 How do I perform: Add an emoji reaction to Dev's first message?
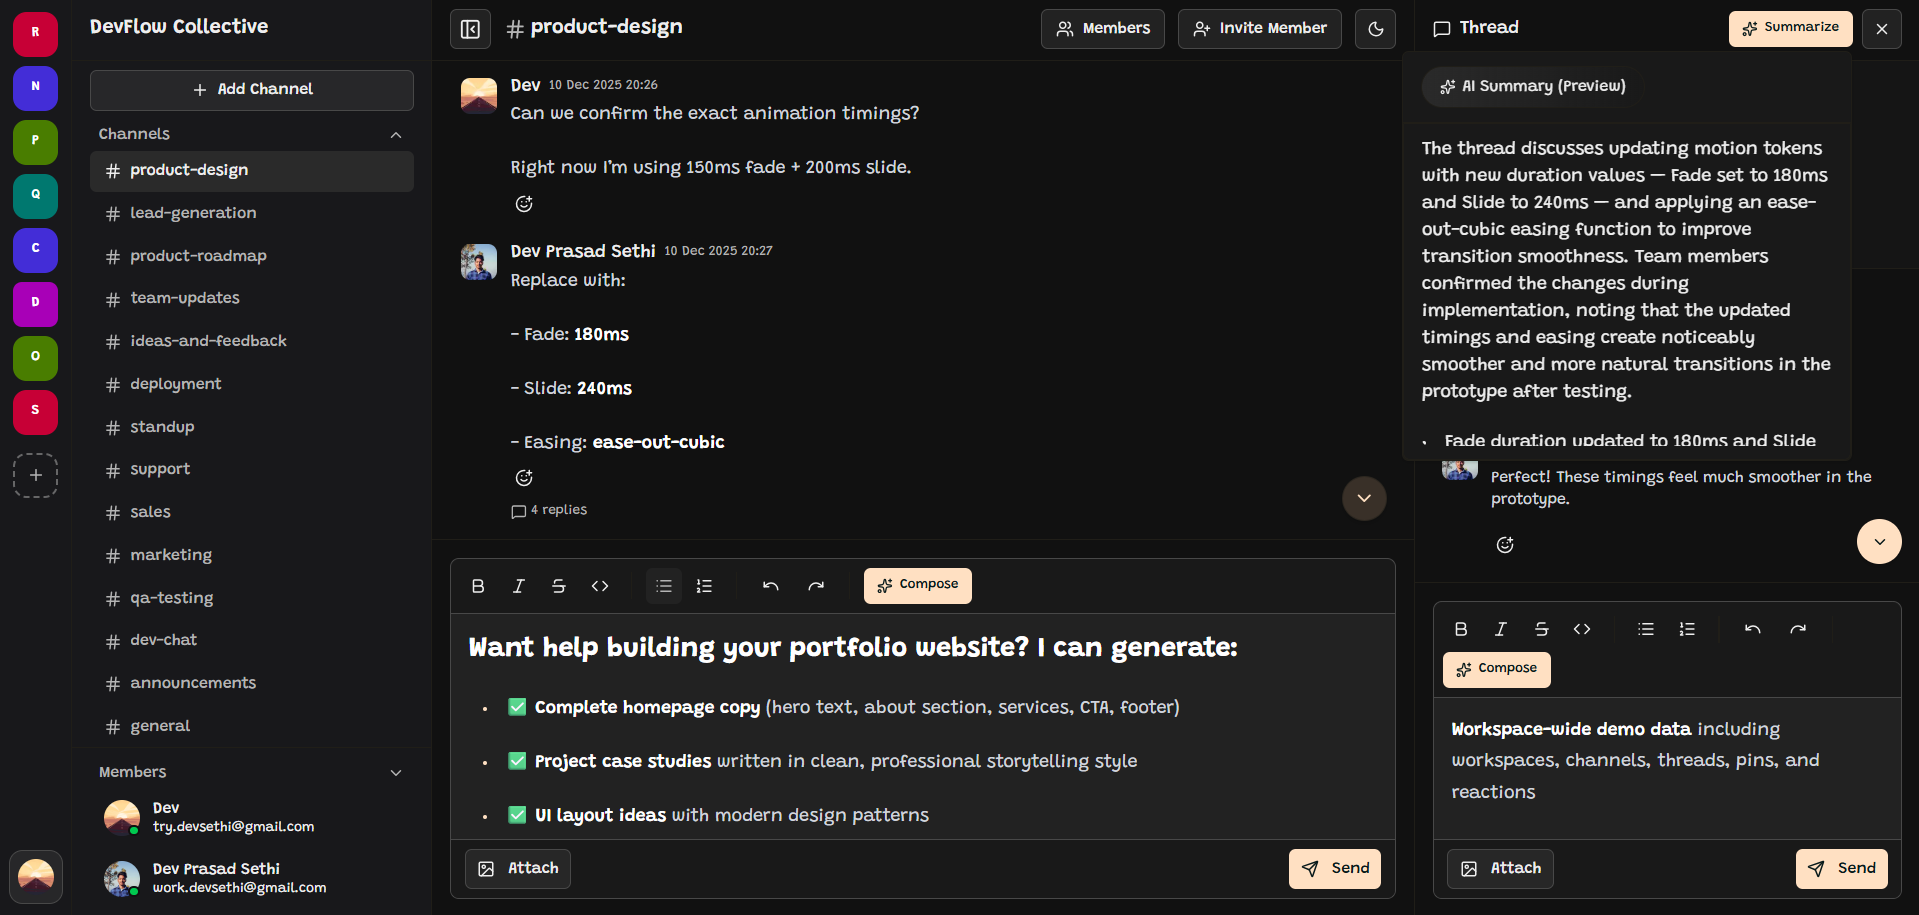coord(524,204)
